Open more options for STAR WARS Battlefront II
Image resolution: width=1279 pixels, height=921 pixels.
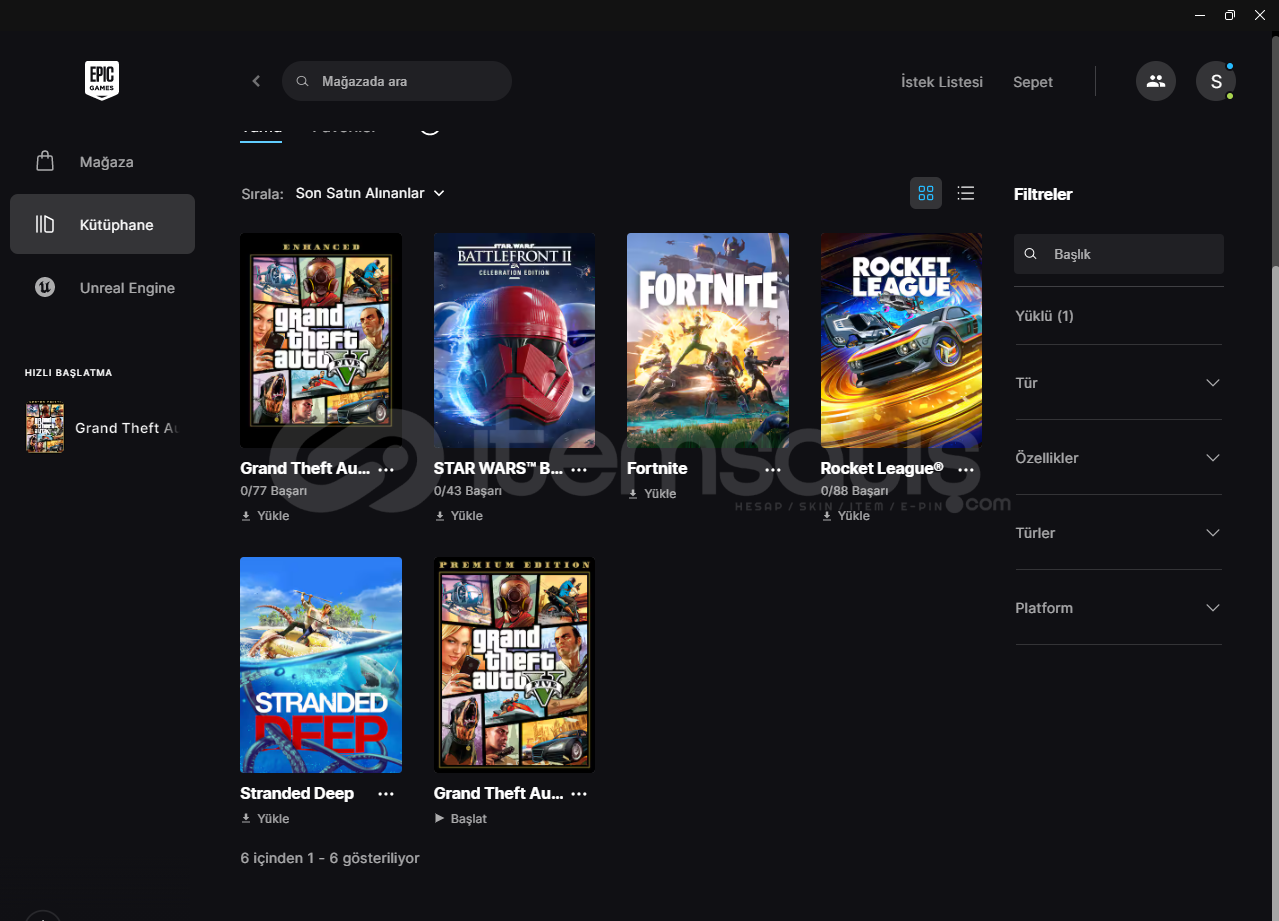pyautogui.click(x=579, y=469)
